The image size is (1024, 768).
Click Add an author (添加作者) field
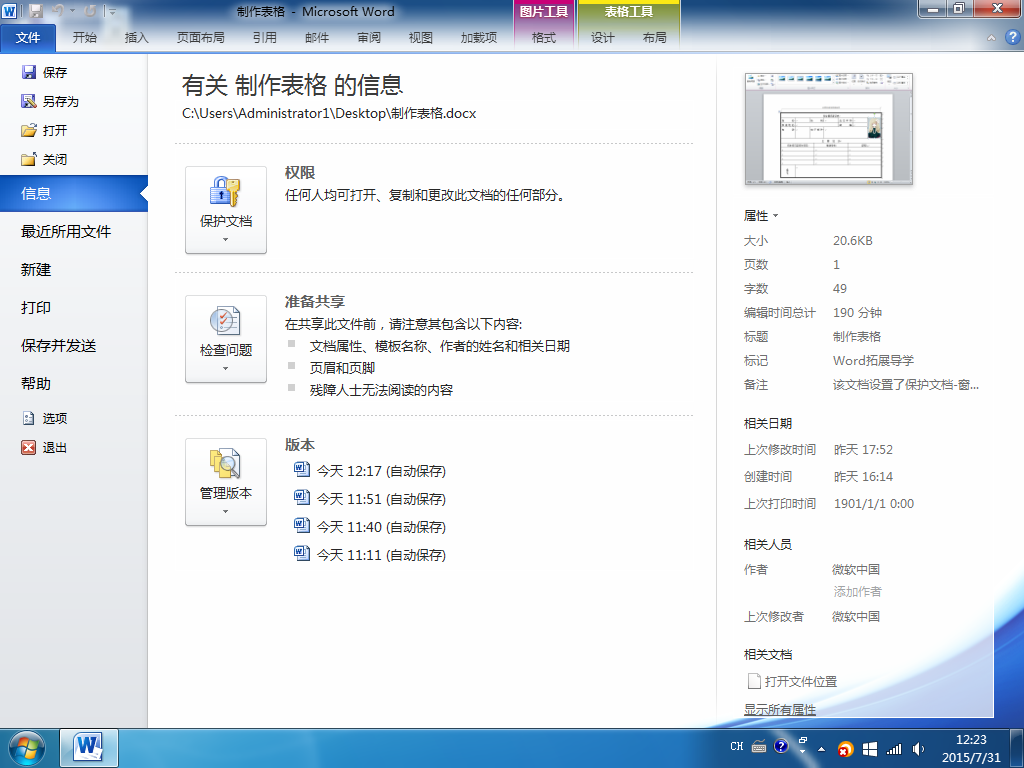coord(857,592)
